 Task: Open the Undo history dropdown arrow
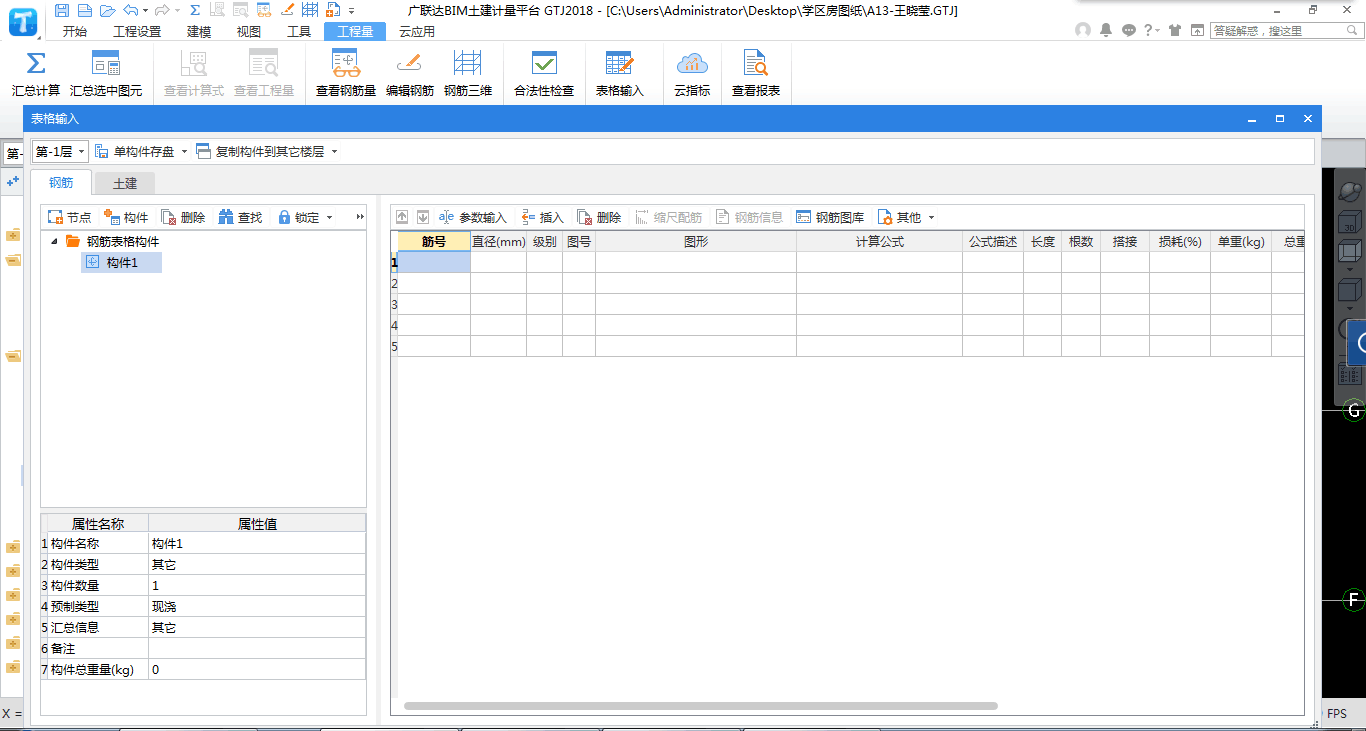click(145, 11)
